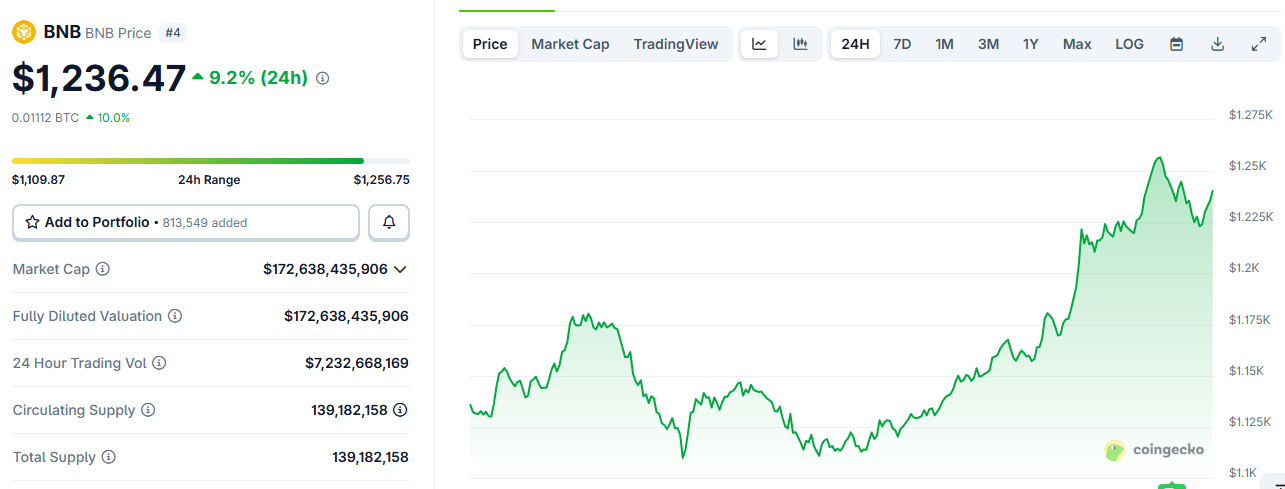Screen dimensions: 1285x489
Task: Select the 24H time range
Action: [855, 44]
